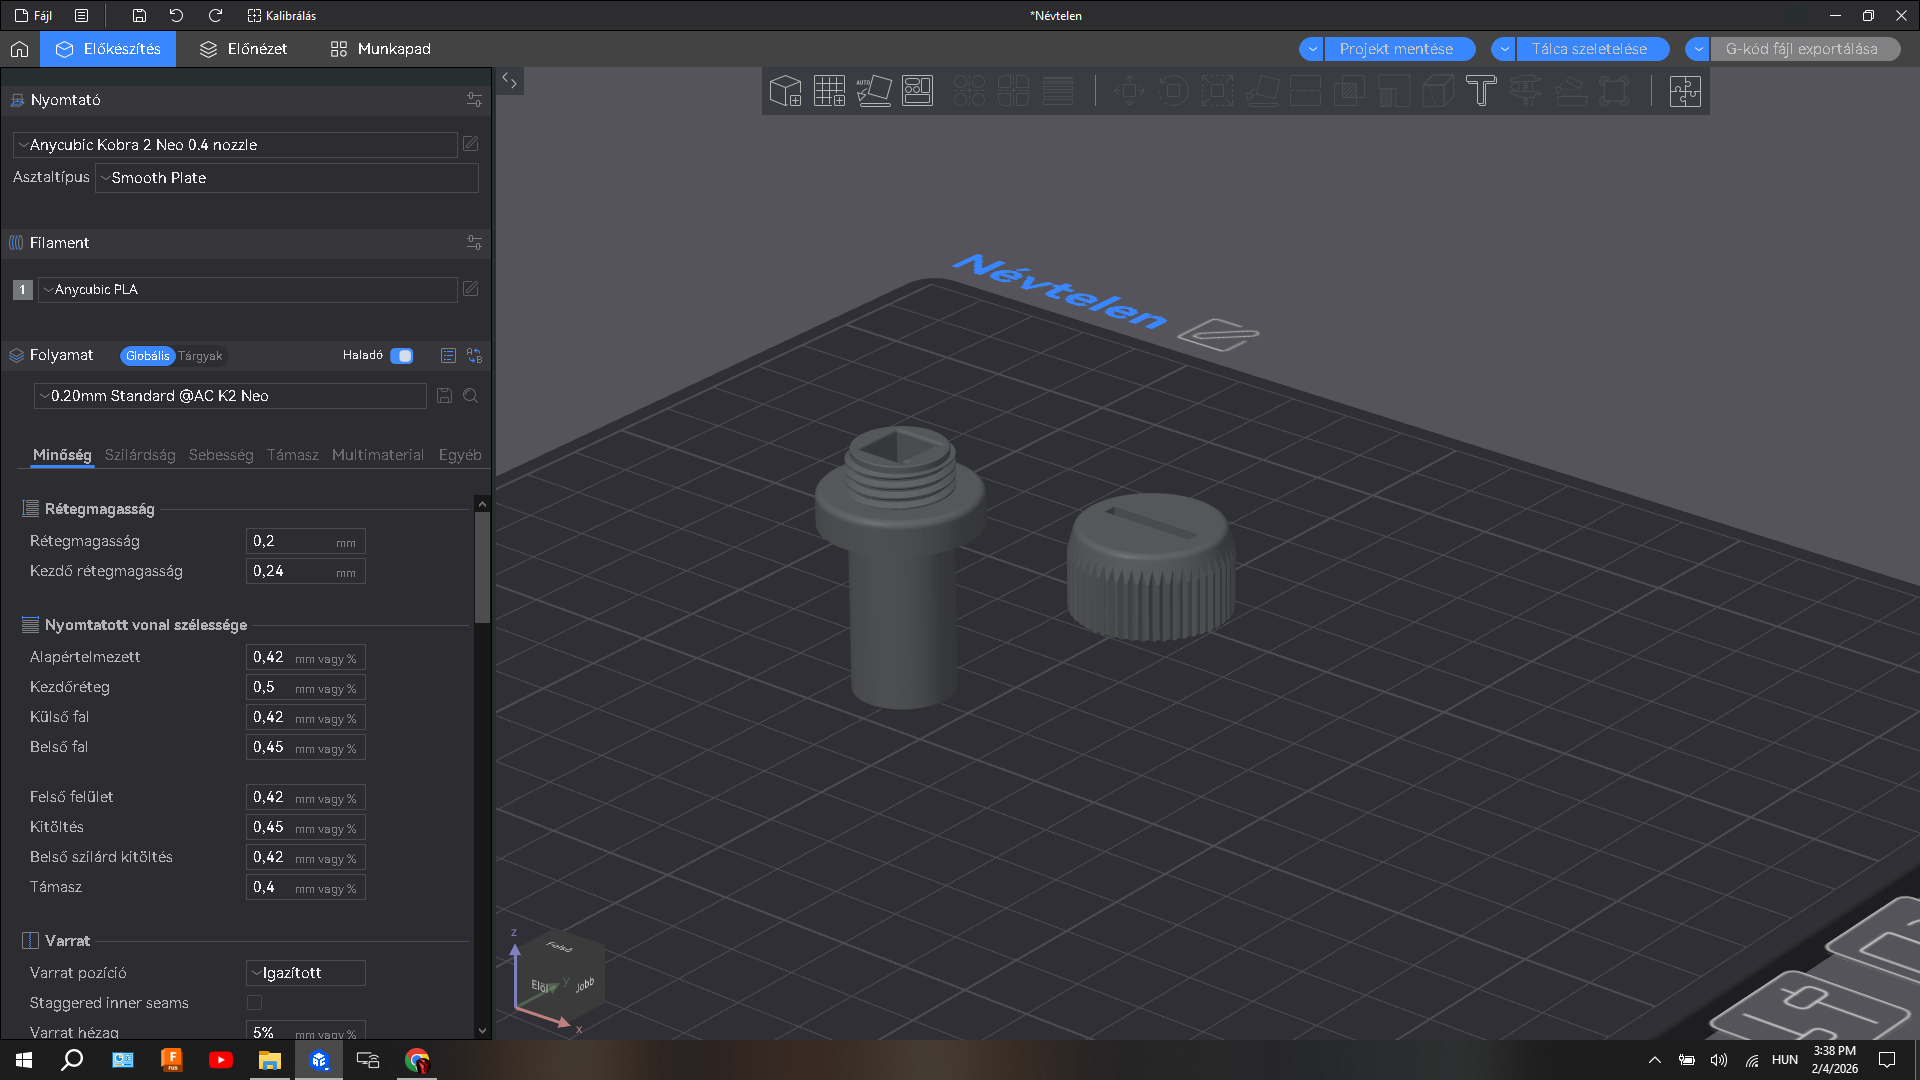This screenshot has width=1920, height=1080.
Task: Select the Globális process scope
Action: tap(147, 356)
